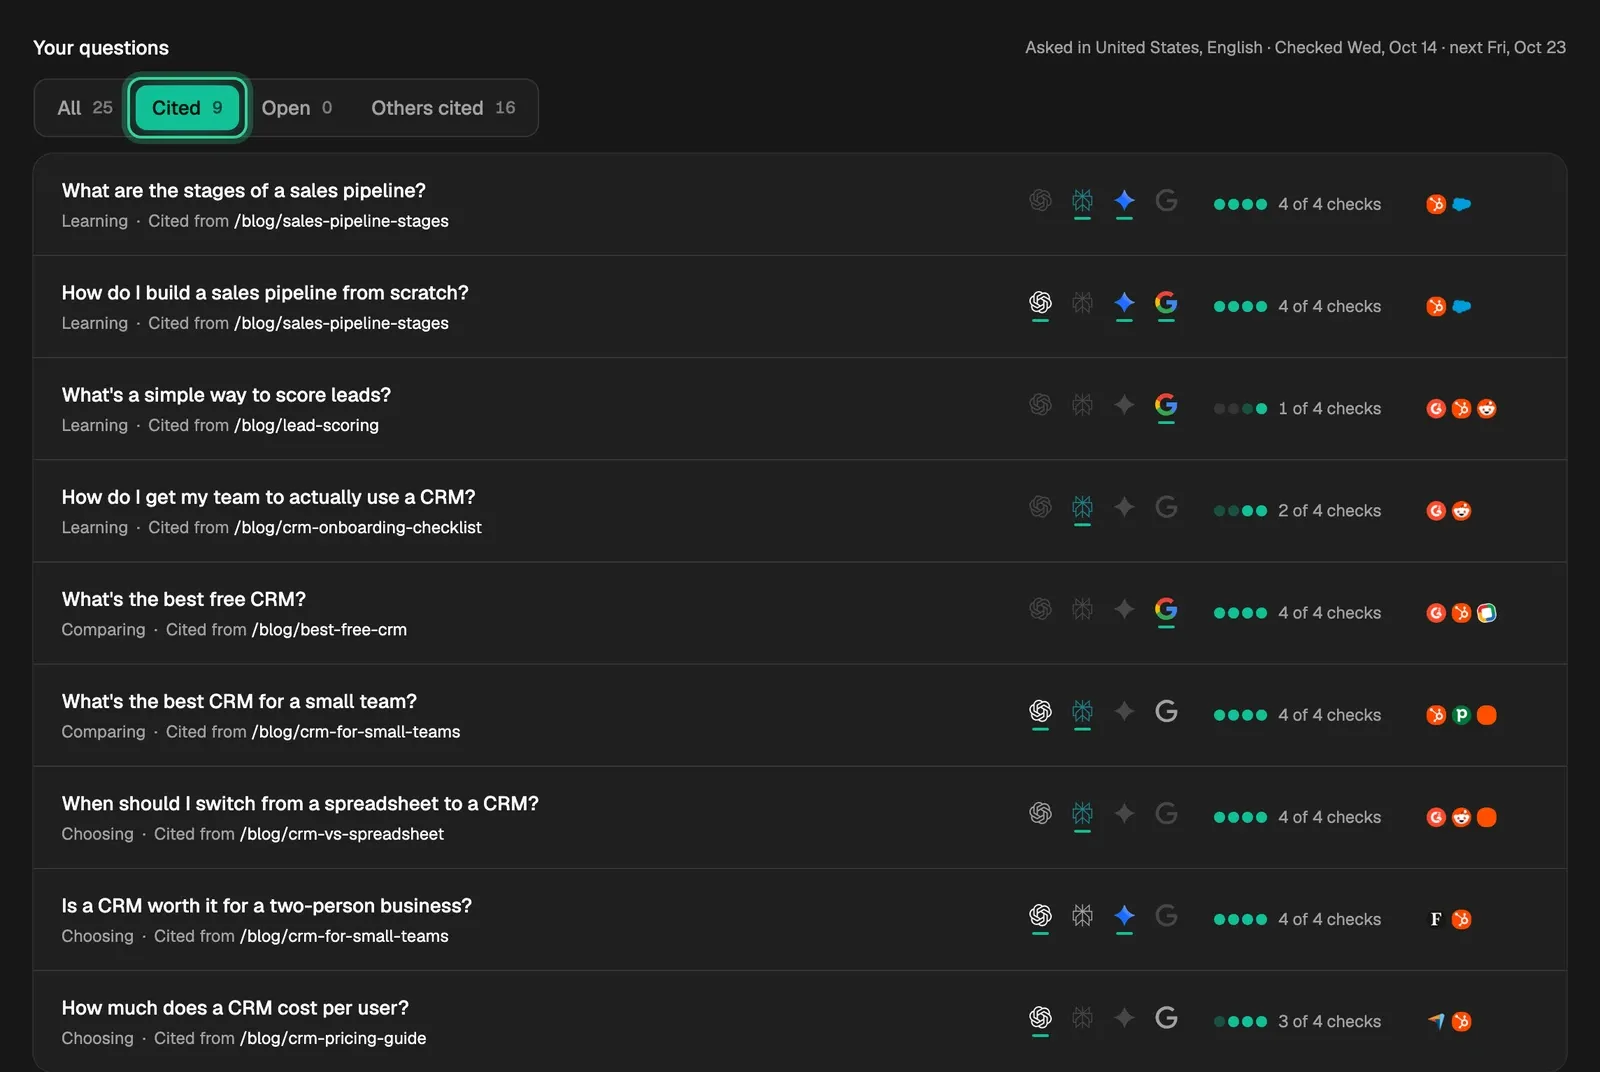
Task: Click '1 of 4 checks' progress dots
Action: pos(1240,408)
